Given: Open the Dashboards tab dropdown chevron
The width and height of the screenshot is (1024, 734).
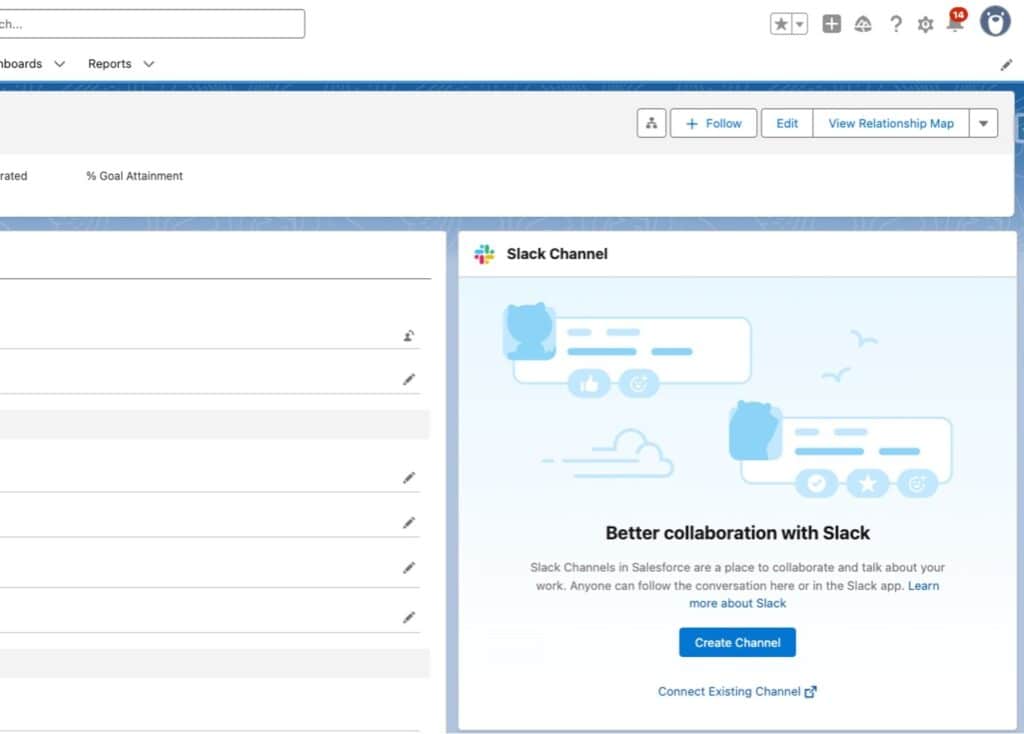Looking at the screenshot, I should pos(59,63).
